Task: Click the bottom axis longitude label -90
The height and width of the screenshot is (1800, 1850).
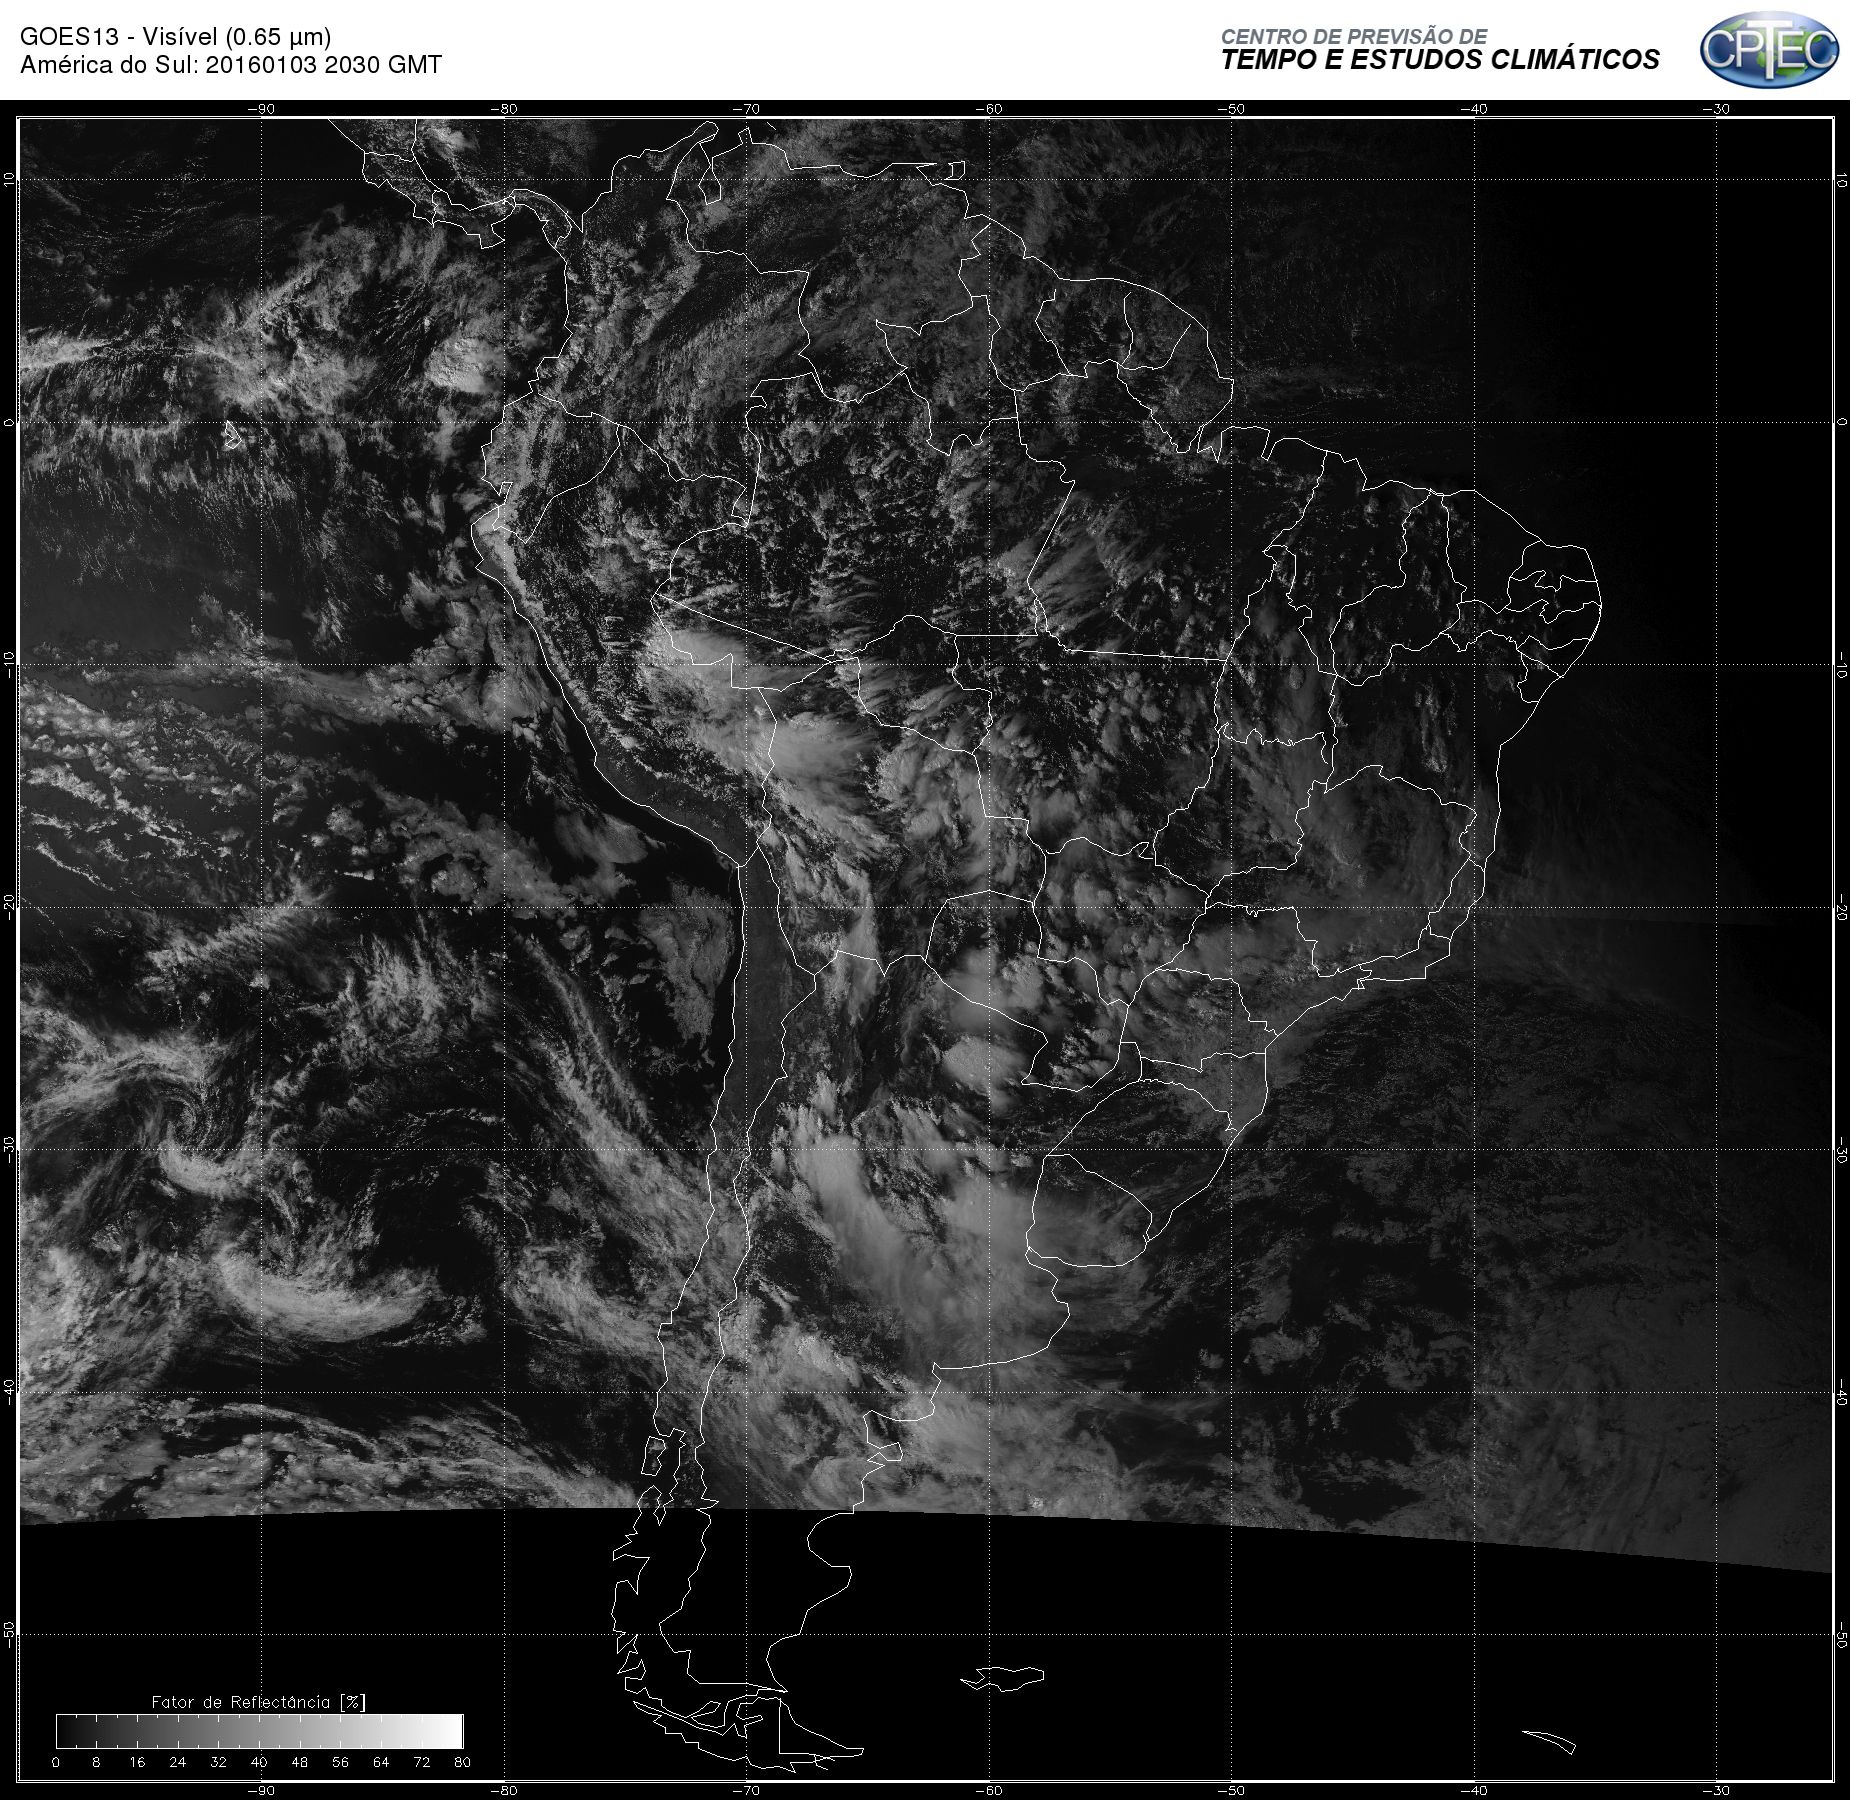Action: point(260,1791)
